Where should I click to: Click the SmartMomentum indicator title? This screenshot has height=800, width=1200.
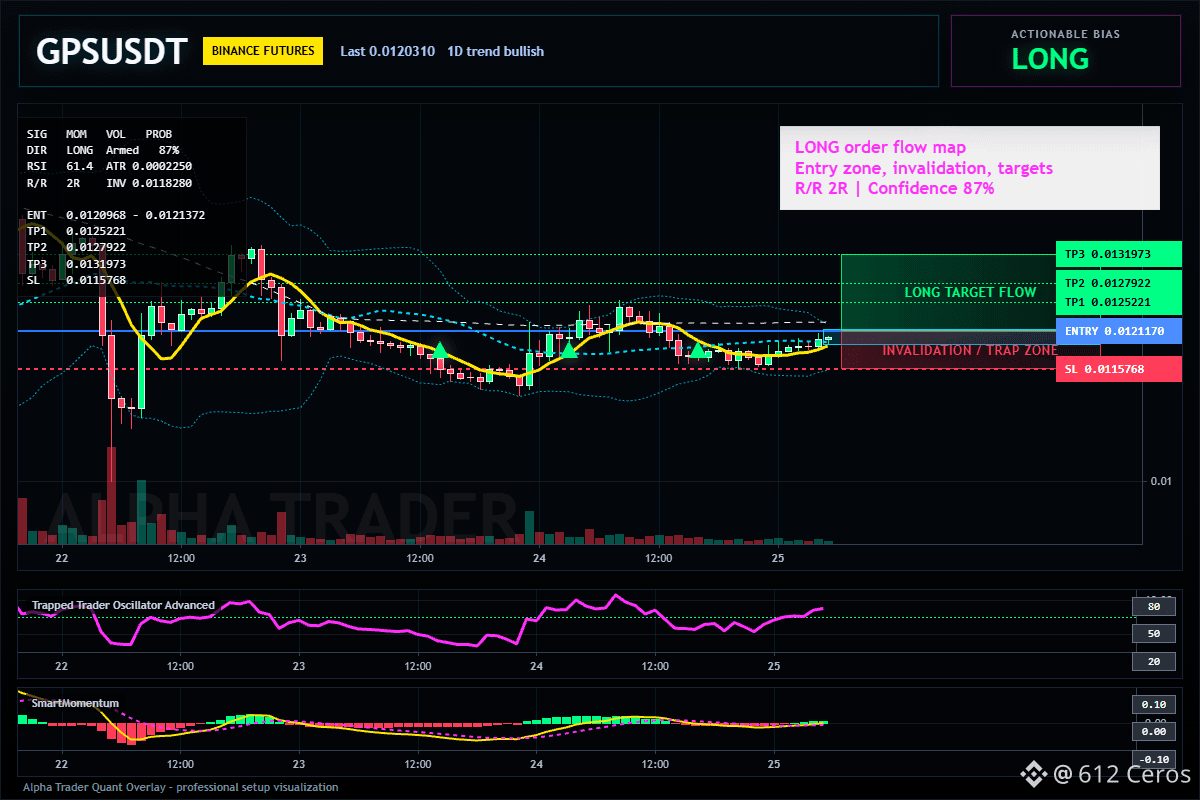coord(75,704)
